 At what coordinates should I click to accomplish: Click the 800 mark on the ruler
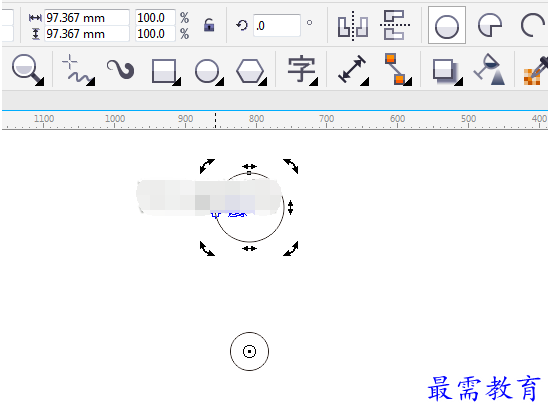[256, 119]
